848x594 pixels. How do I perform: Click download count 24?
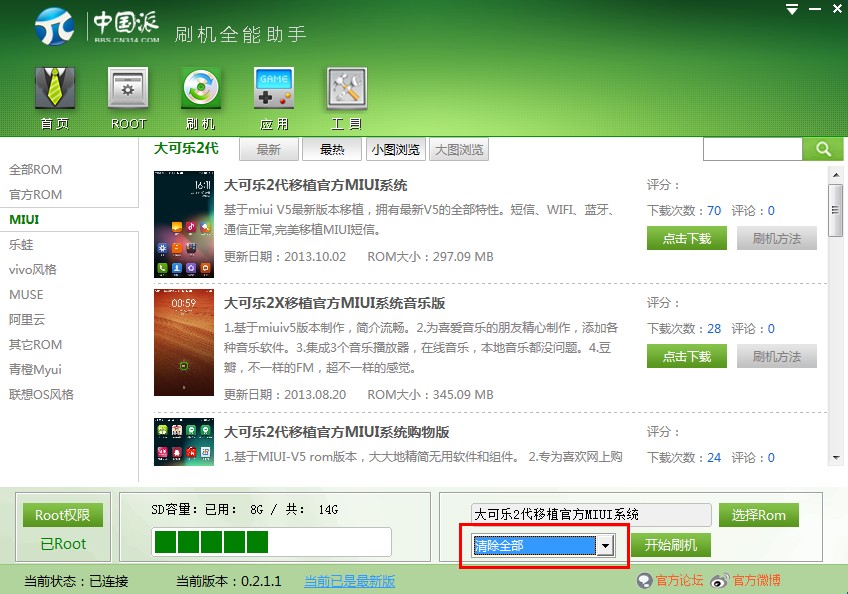(x=714, y=458)
